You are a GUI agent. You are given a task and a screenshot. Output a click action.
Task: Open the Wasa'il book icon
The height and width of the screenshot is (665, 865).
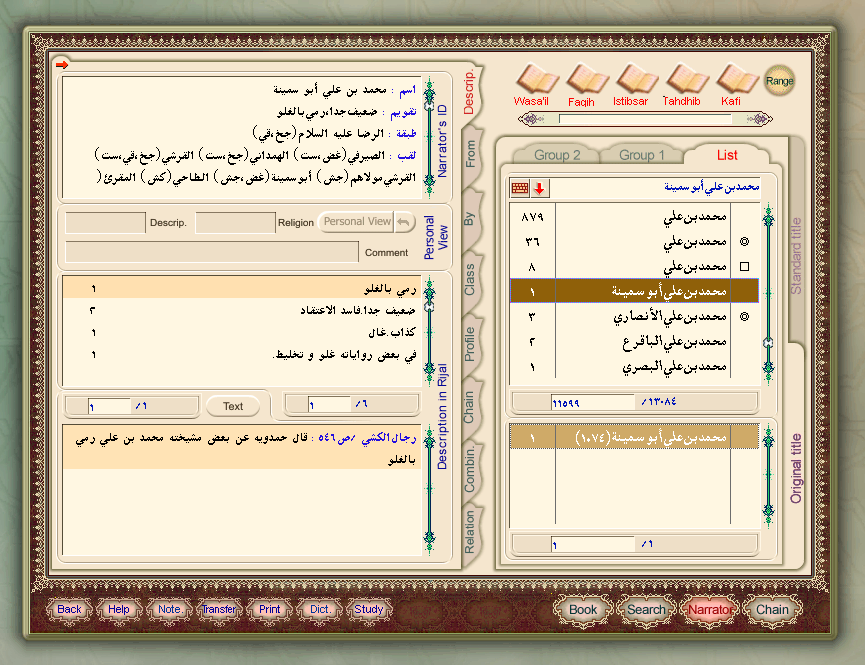[x=536, y=79]
